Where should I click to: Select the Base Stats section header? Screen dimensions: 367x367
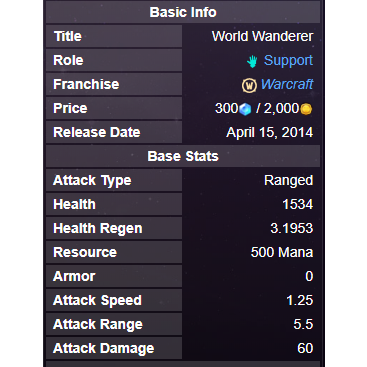click(x=183, y=156)
